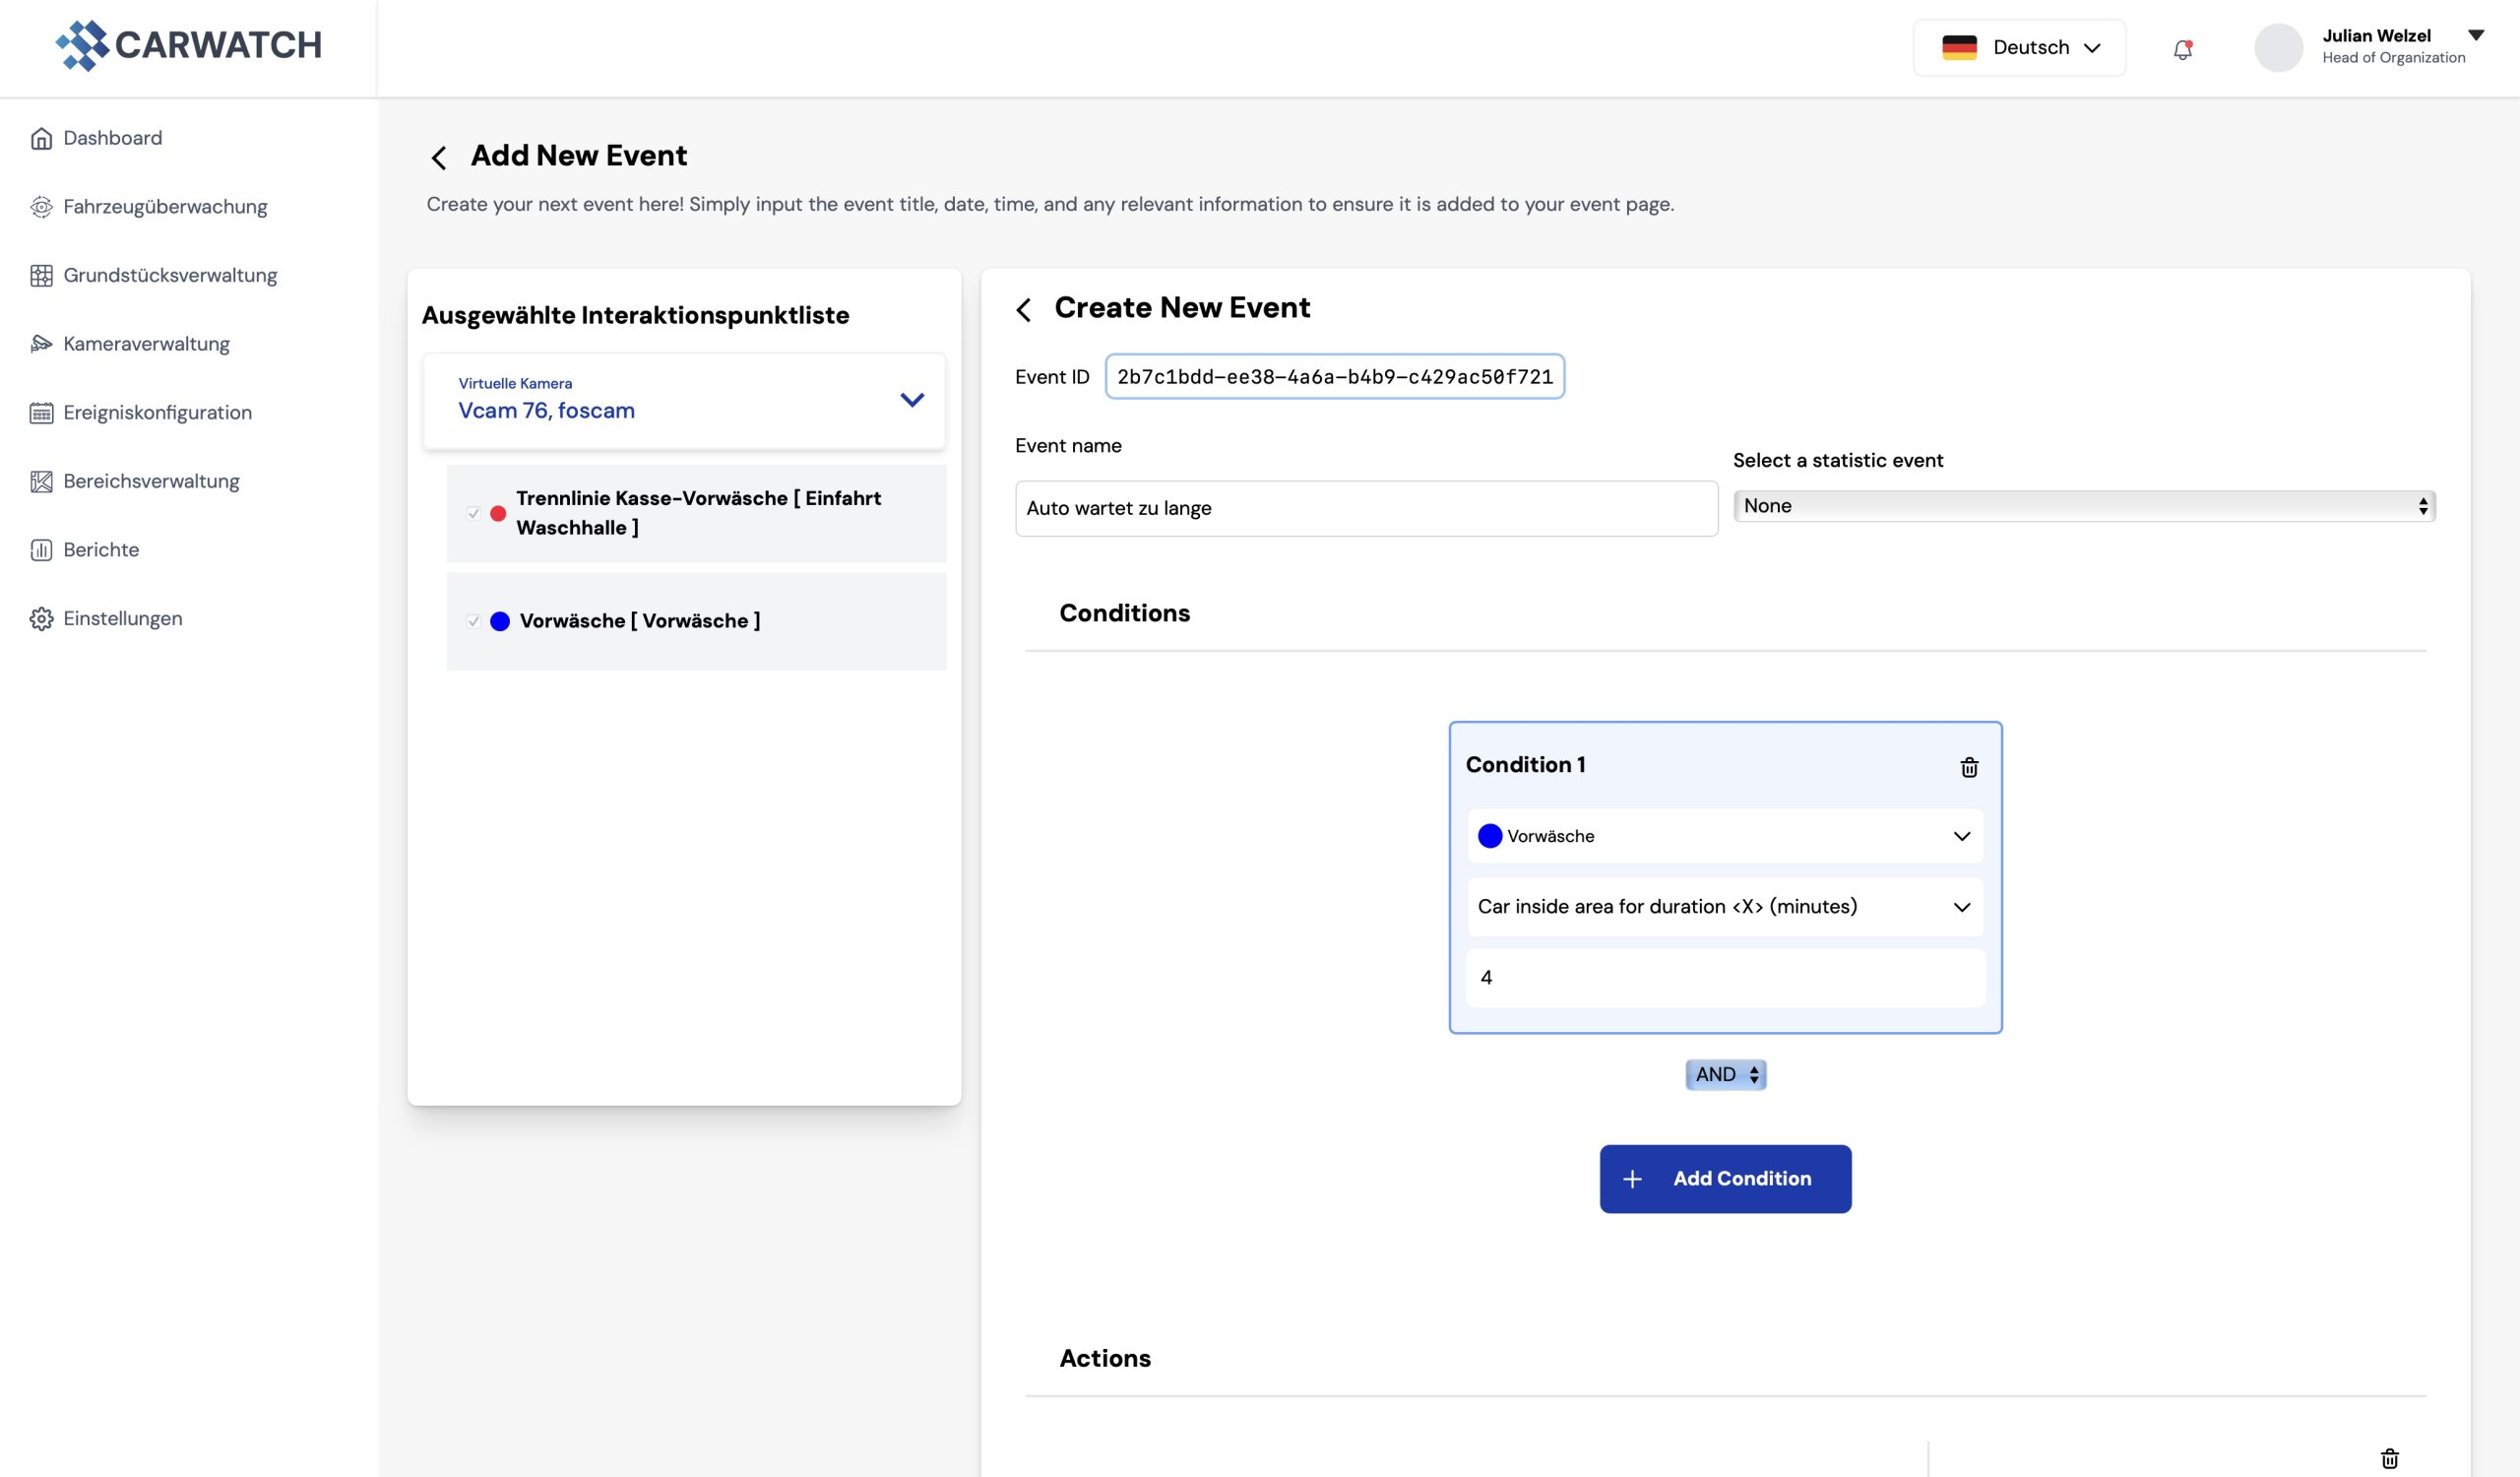Change the AND operator selector
This screenshot has width=2520, height=1477.
click(x=1725, y=1074)
